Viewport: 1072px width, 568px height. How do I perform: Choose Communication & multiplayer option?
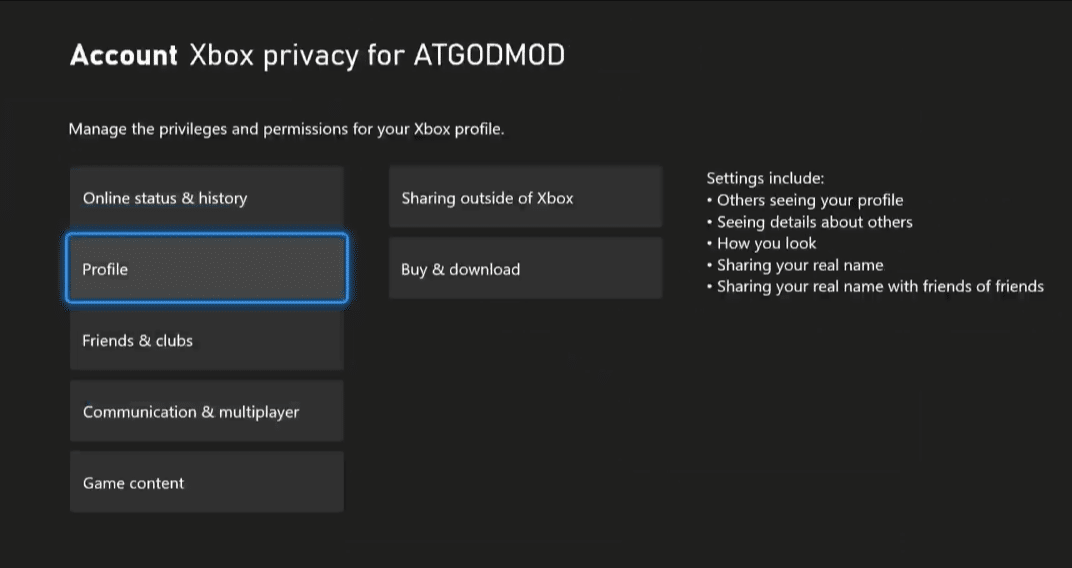click(206, 411)
